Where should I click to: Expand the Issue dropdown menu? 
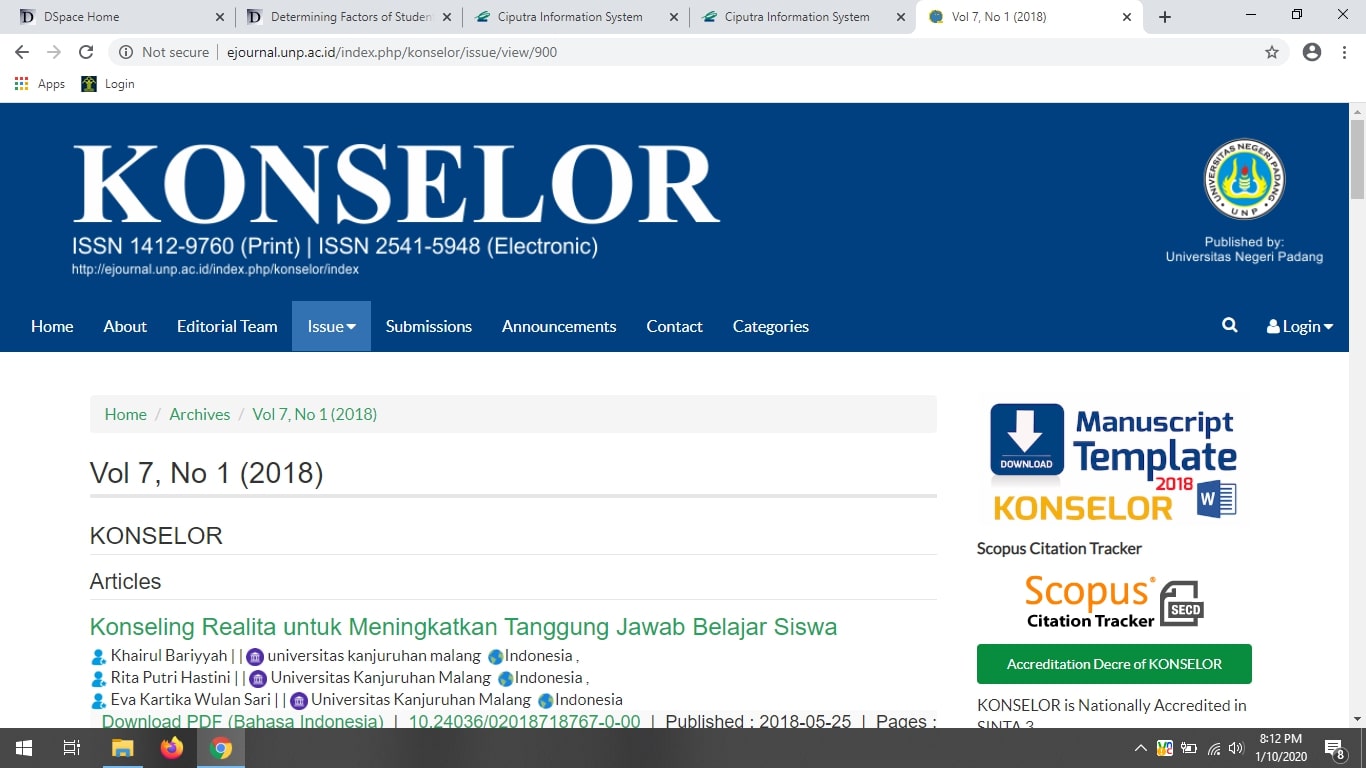click(331, 326)
